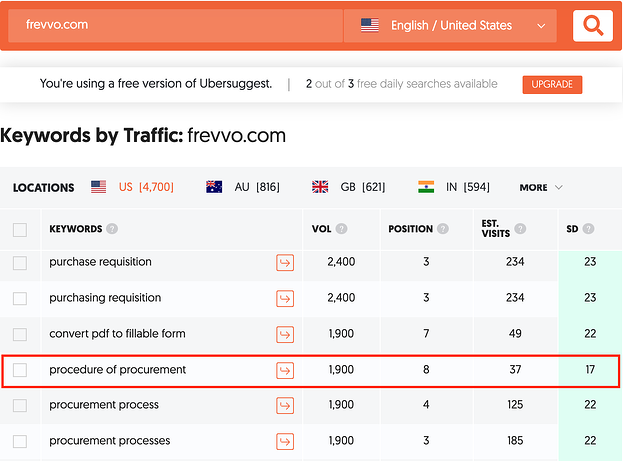
Task: Open link arrow for convert pdf to fillable form
Action: click(285, 334)
